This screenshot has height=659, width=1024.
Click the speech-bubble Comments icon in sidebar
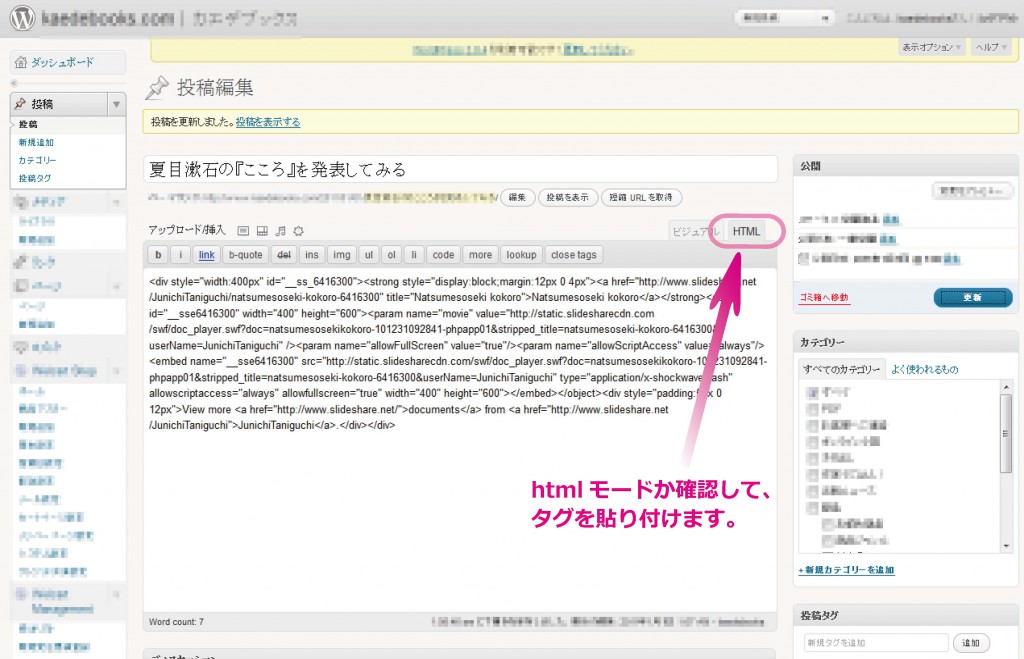pyautogui.click(x=21, y=347)
